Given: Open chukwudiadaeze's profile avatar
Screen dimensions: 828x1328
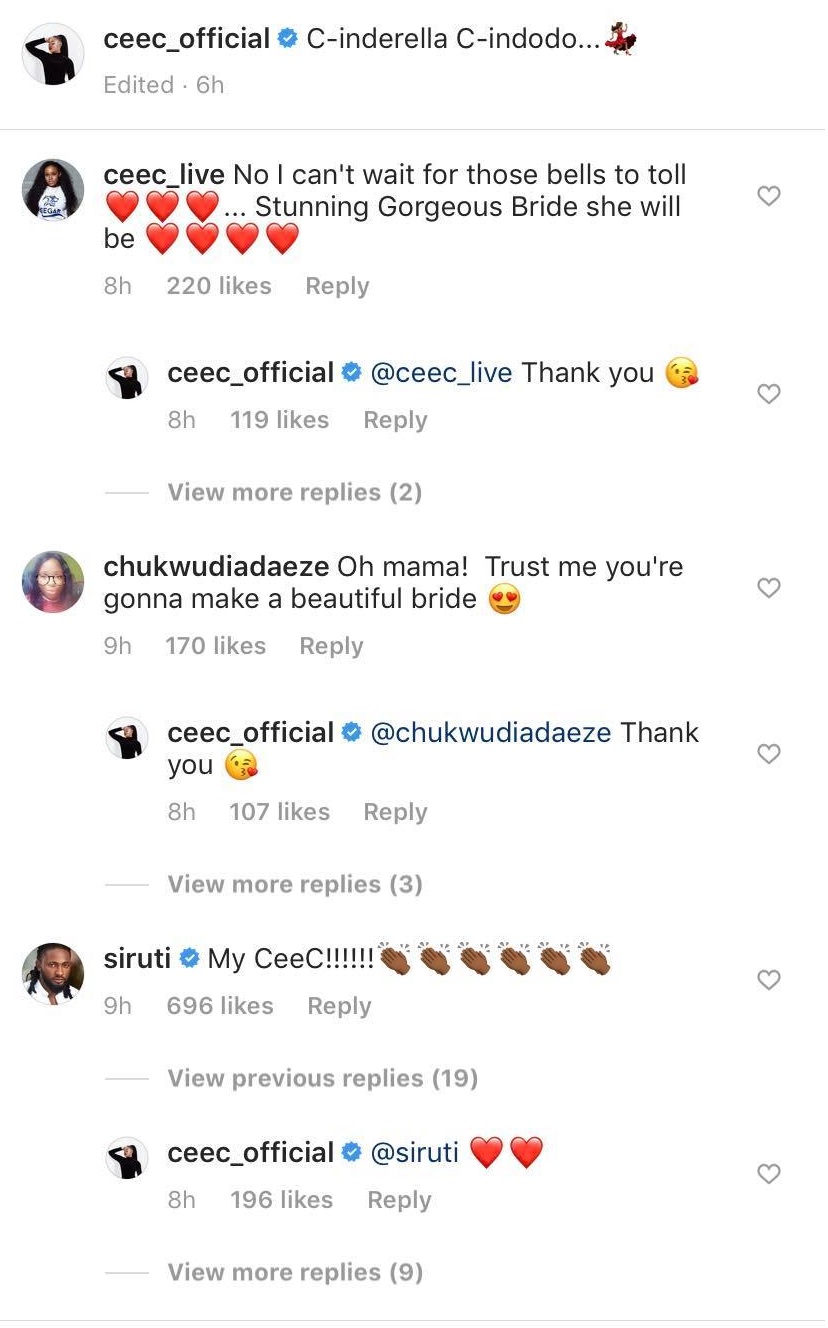Looking at the screenshot, I should (53, 582).
